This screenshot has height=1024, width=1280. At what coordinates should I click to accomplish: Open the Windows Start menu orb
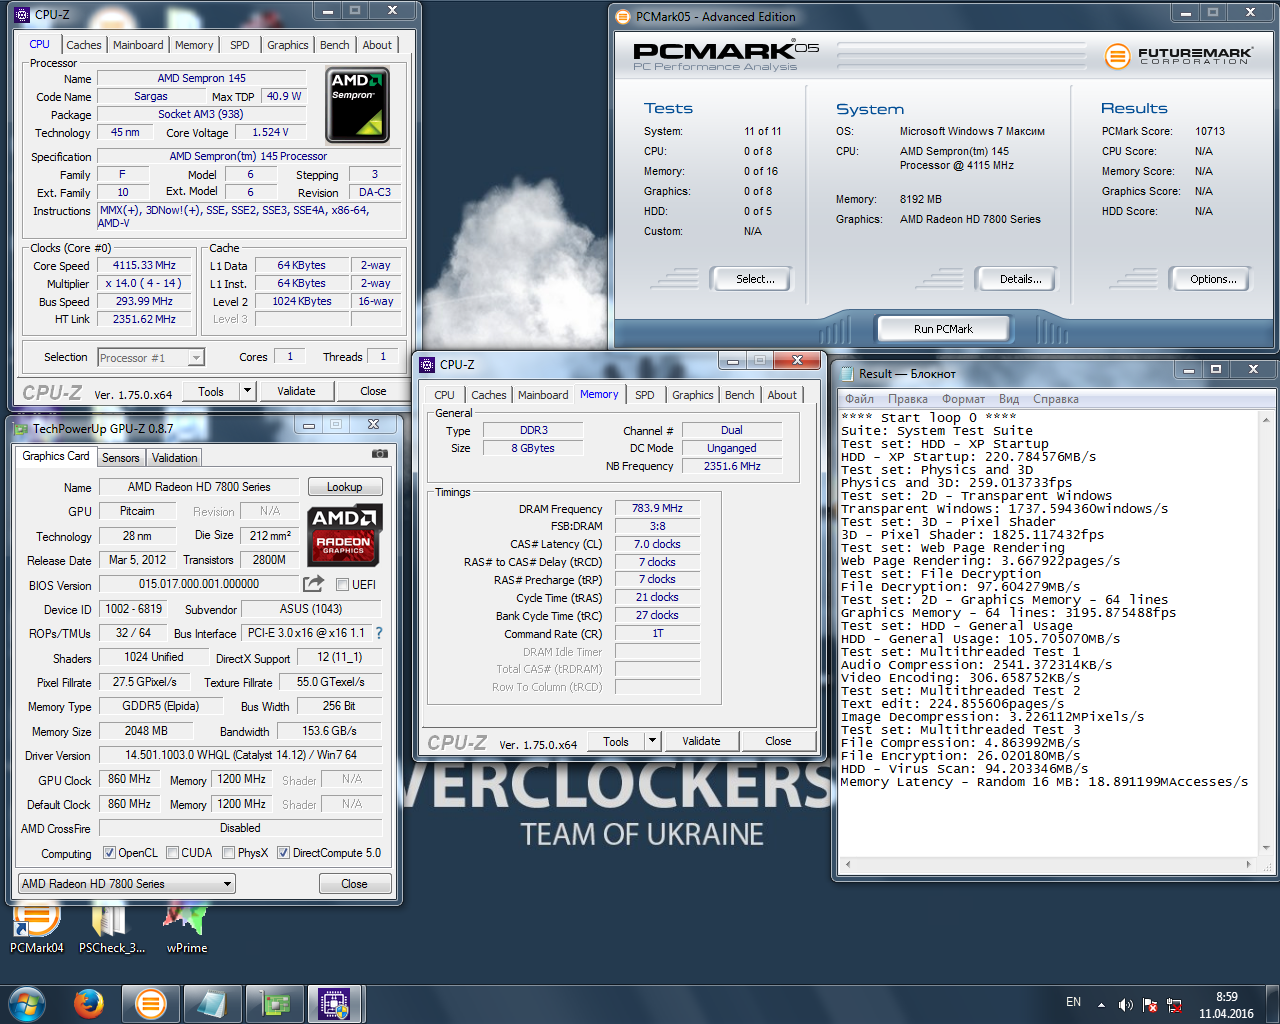click(x=27, y=1004)
